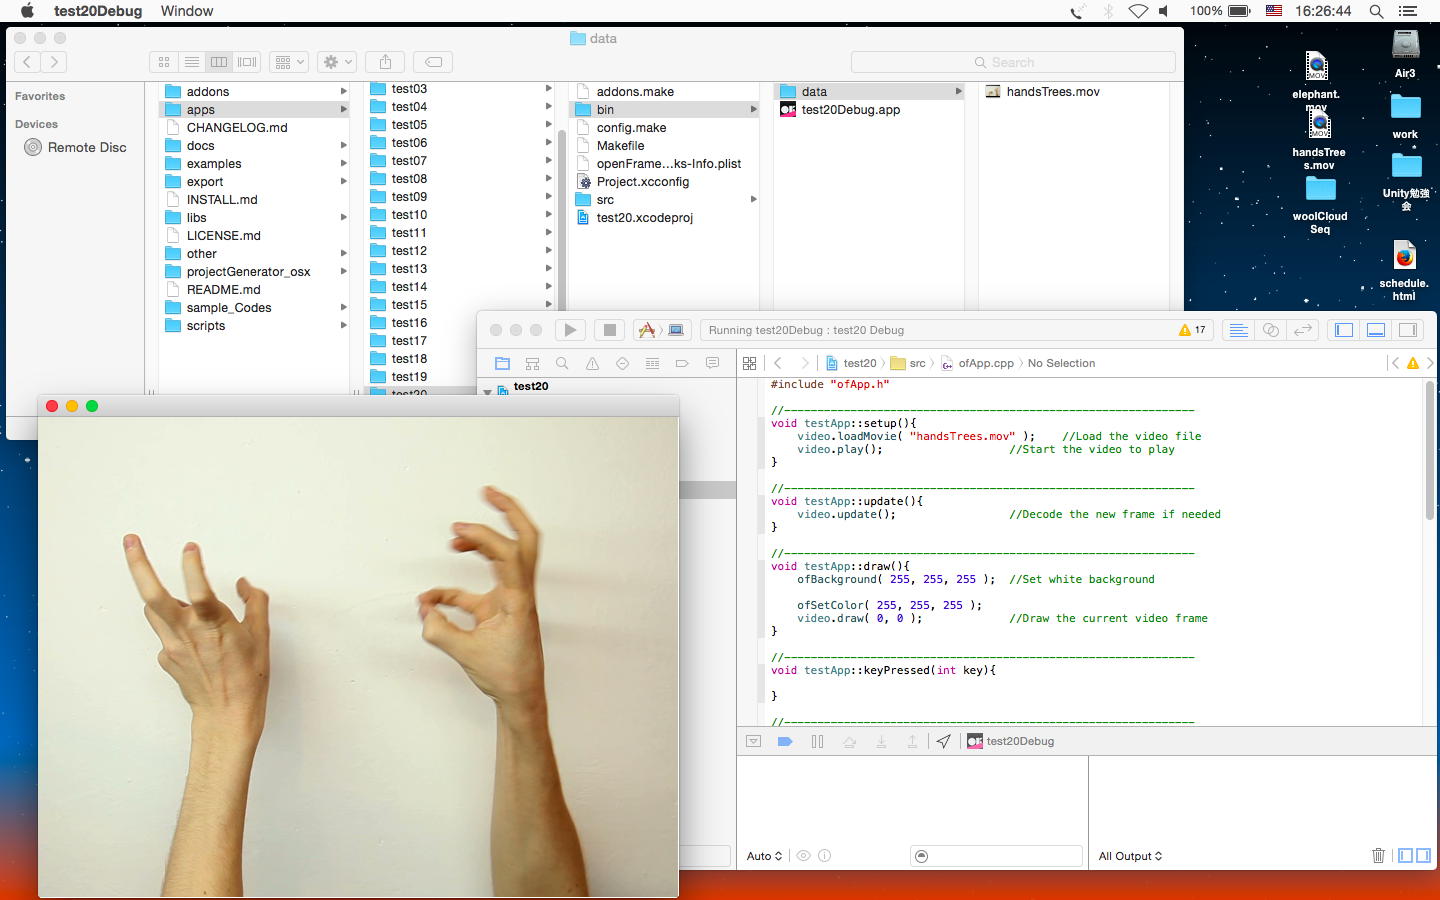The height and width of the screenshot is (900, 1440).
Task: Toggle Xcode debug area visibility
Action: tap(1376, 330)
